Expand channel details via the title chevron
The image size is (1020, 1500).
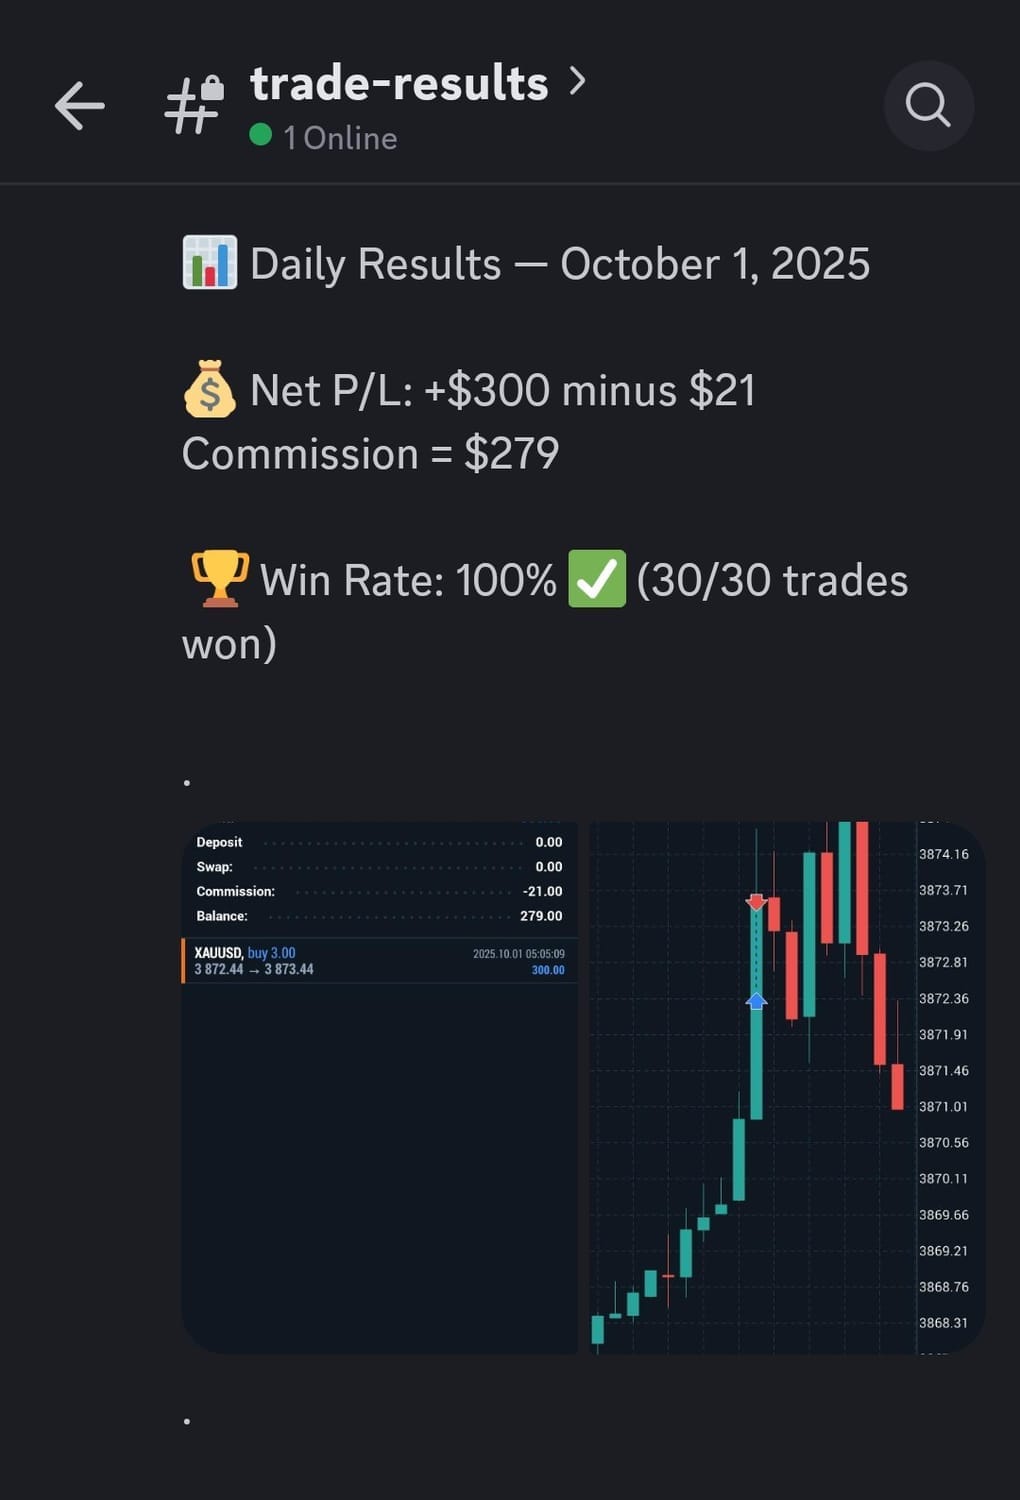[577, 81]
